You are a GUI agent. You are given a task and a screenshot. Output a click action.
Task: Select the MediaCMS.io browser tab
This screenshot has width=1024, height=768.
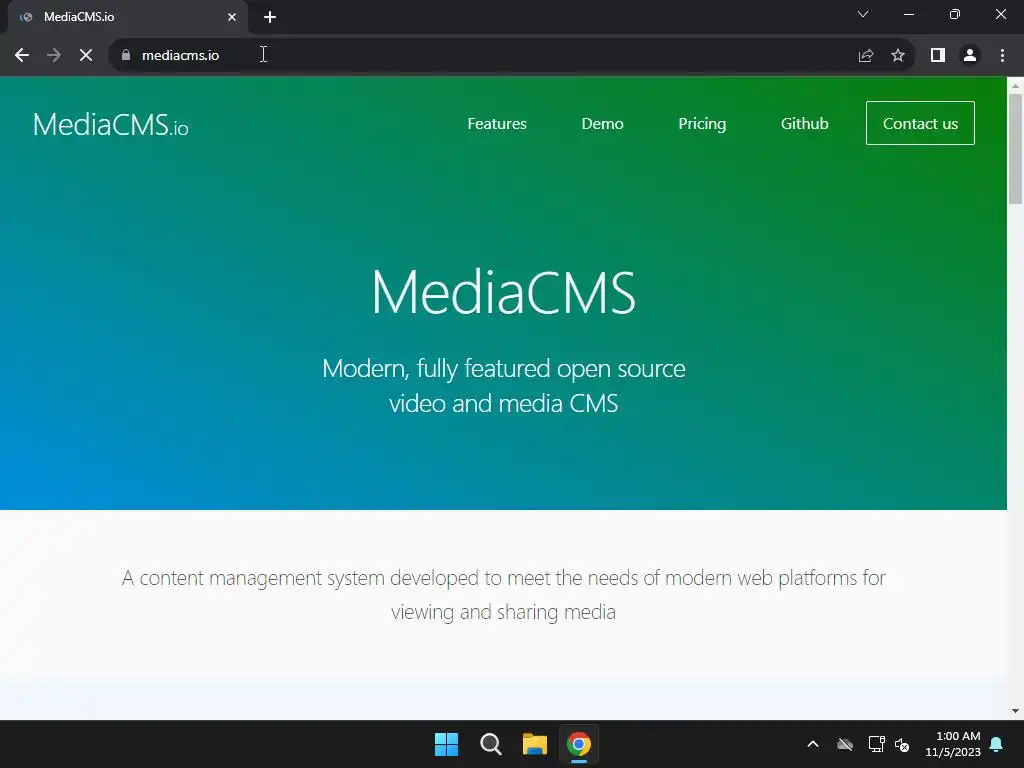128,17
